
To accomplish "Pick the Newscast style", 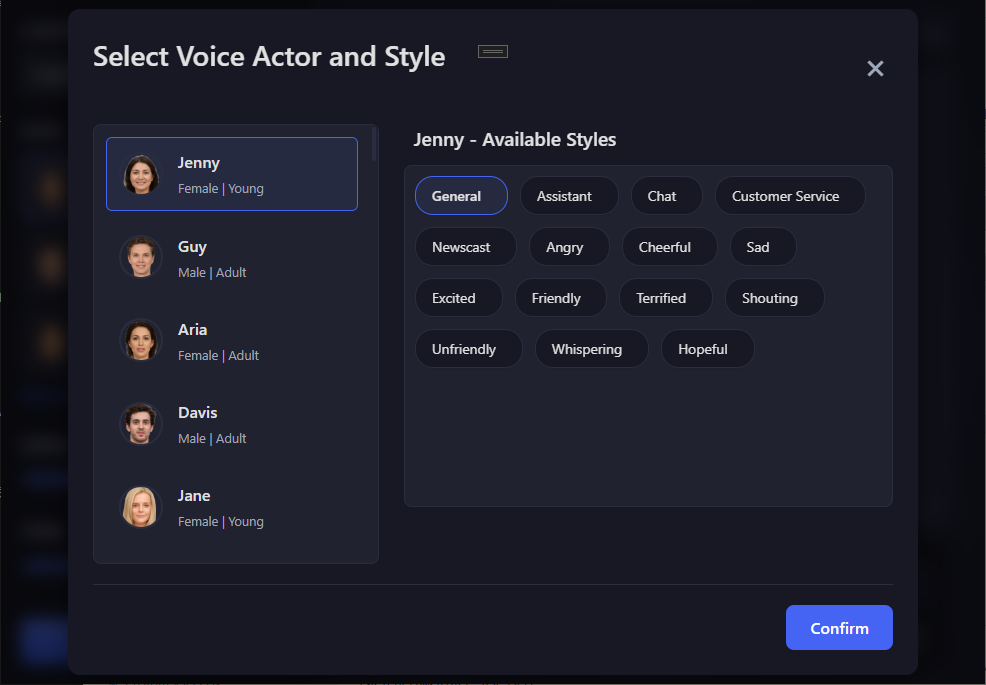I will click(466, 247).
